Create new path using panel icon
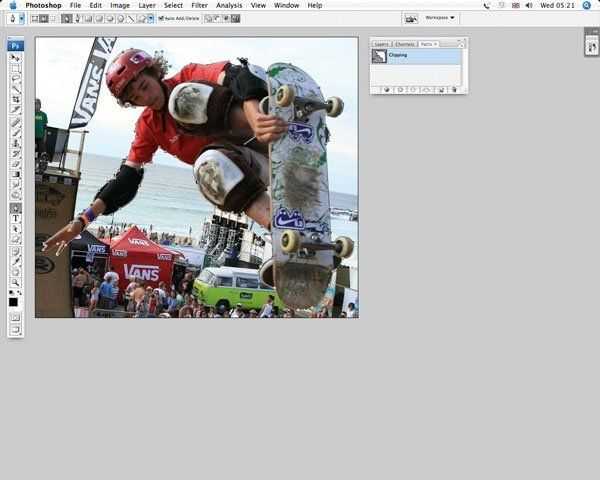 tap(440, 89)
